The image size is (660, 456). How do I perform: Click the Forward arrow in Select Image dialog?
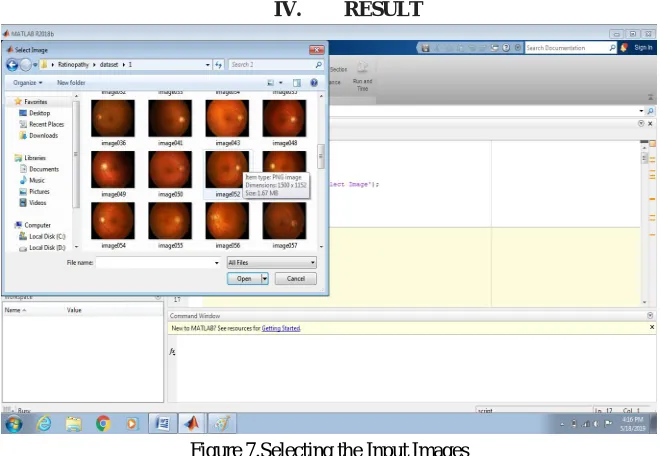click(x=26, y=65)
